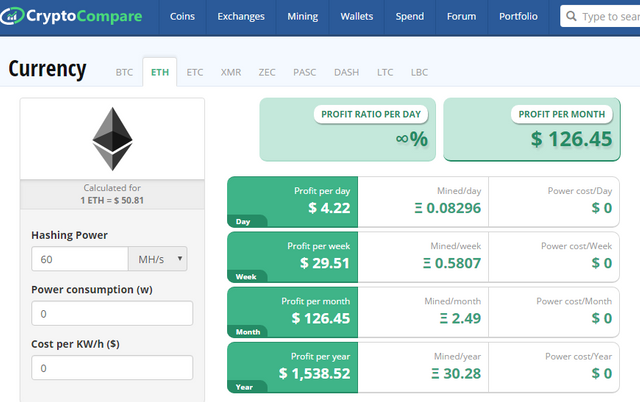Open the MH/s hashrate unit dropdown
Image resolution: width=640 pixels, height=402 pixels.
[158, 259]
